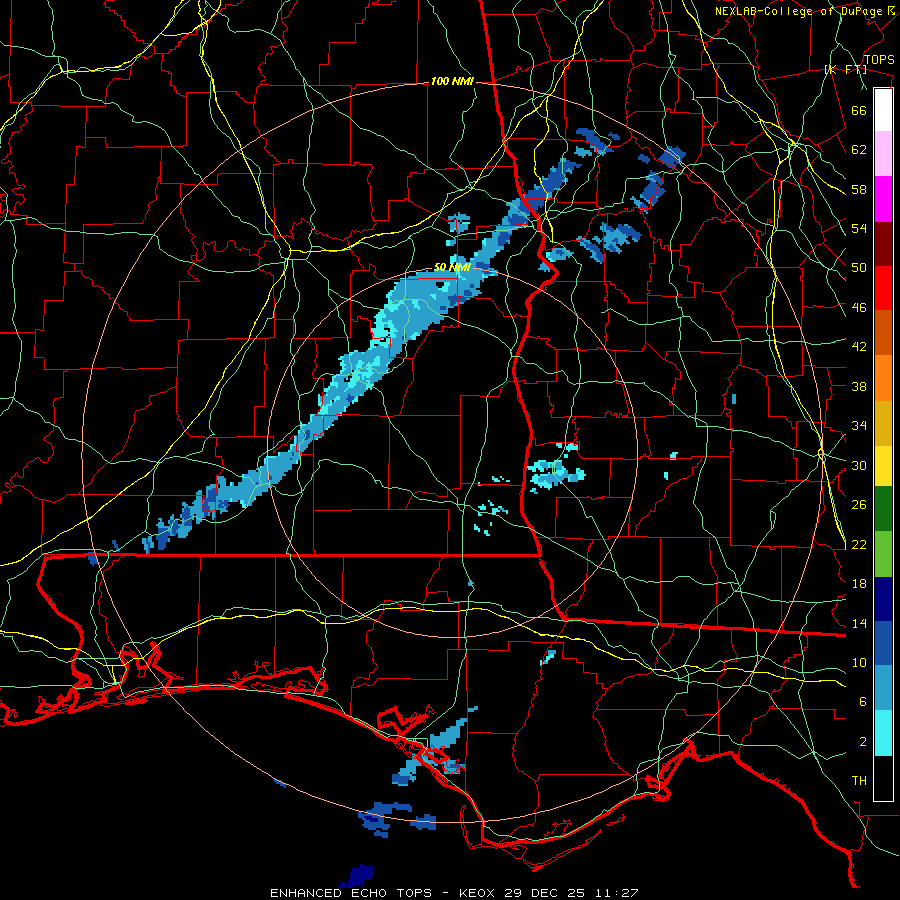Viewport: 900px width, 900px height.
Task: Click the 2 legend value
Action: click(x=862, y=742)
